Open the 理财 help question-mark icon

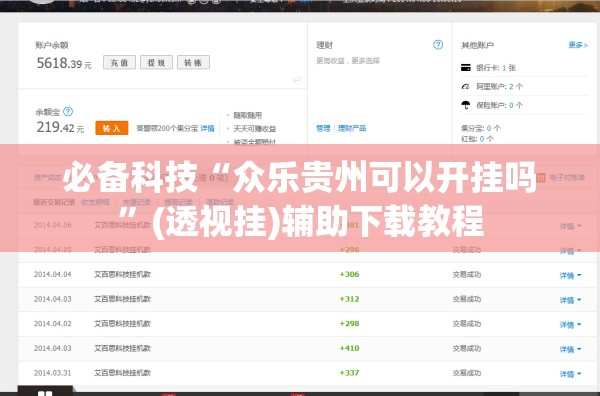(x=438, y=45)
